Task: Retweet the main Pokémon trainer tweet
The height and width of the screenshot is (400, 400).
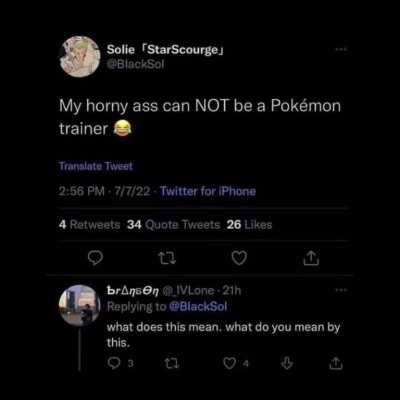Action: pos(167,258)
